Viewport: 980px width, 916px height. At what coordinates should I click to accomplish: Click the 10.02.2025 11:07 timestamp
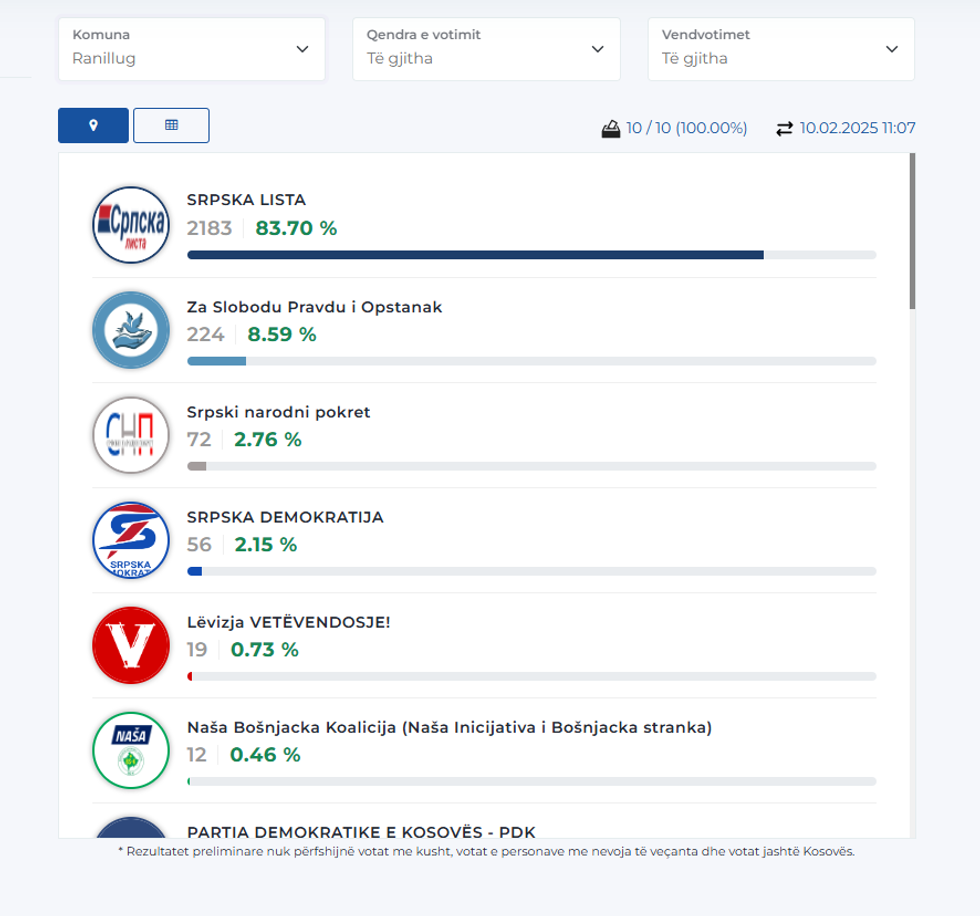pyautogui.click(x=858, y=128)
